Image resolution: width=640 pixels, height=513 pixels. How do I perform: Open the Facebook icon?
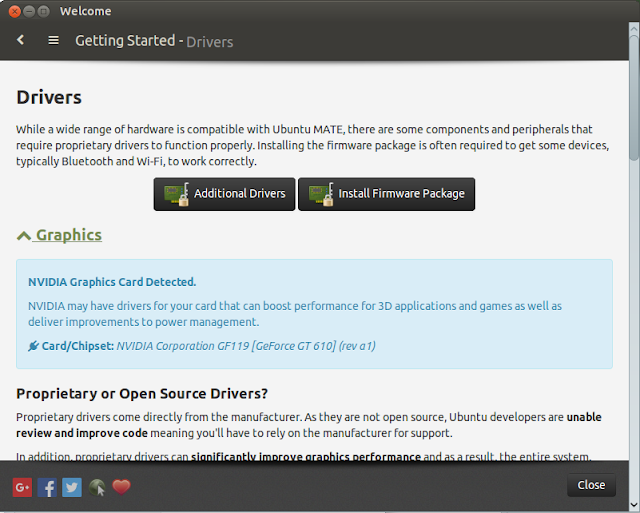point(47,487)
